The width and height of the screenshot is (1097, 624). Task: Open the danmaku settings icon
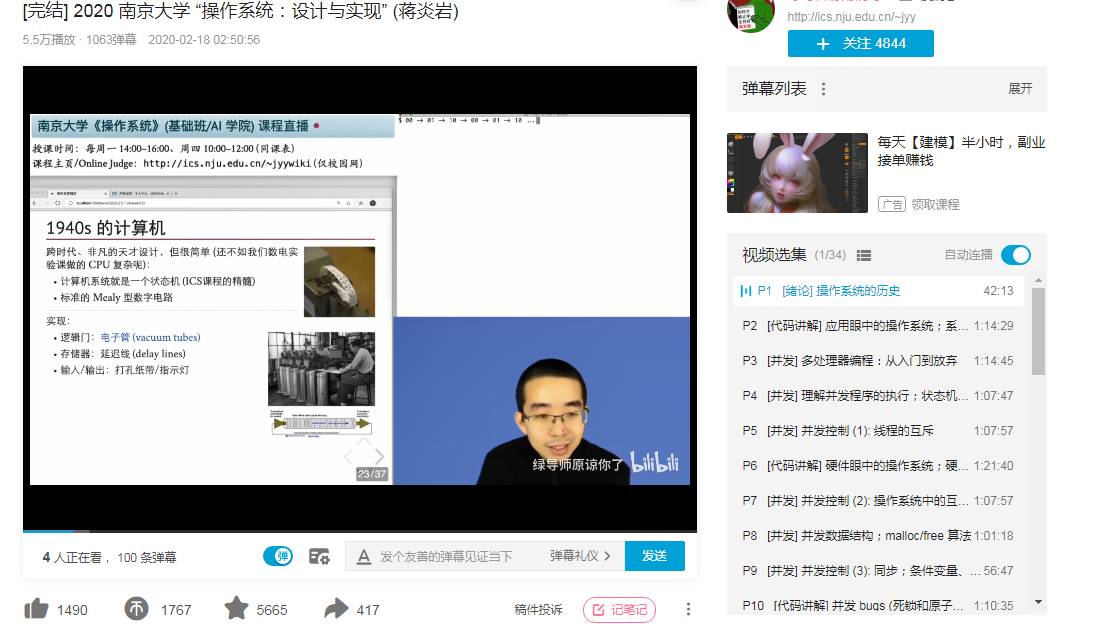click(319, 556)
